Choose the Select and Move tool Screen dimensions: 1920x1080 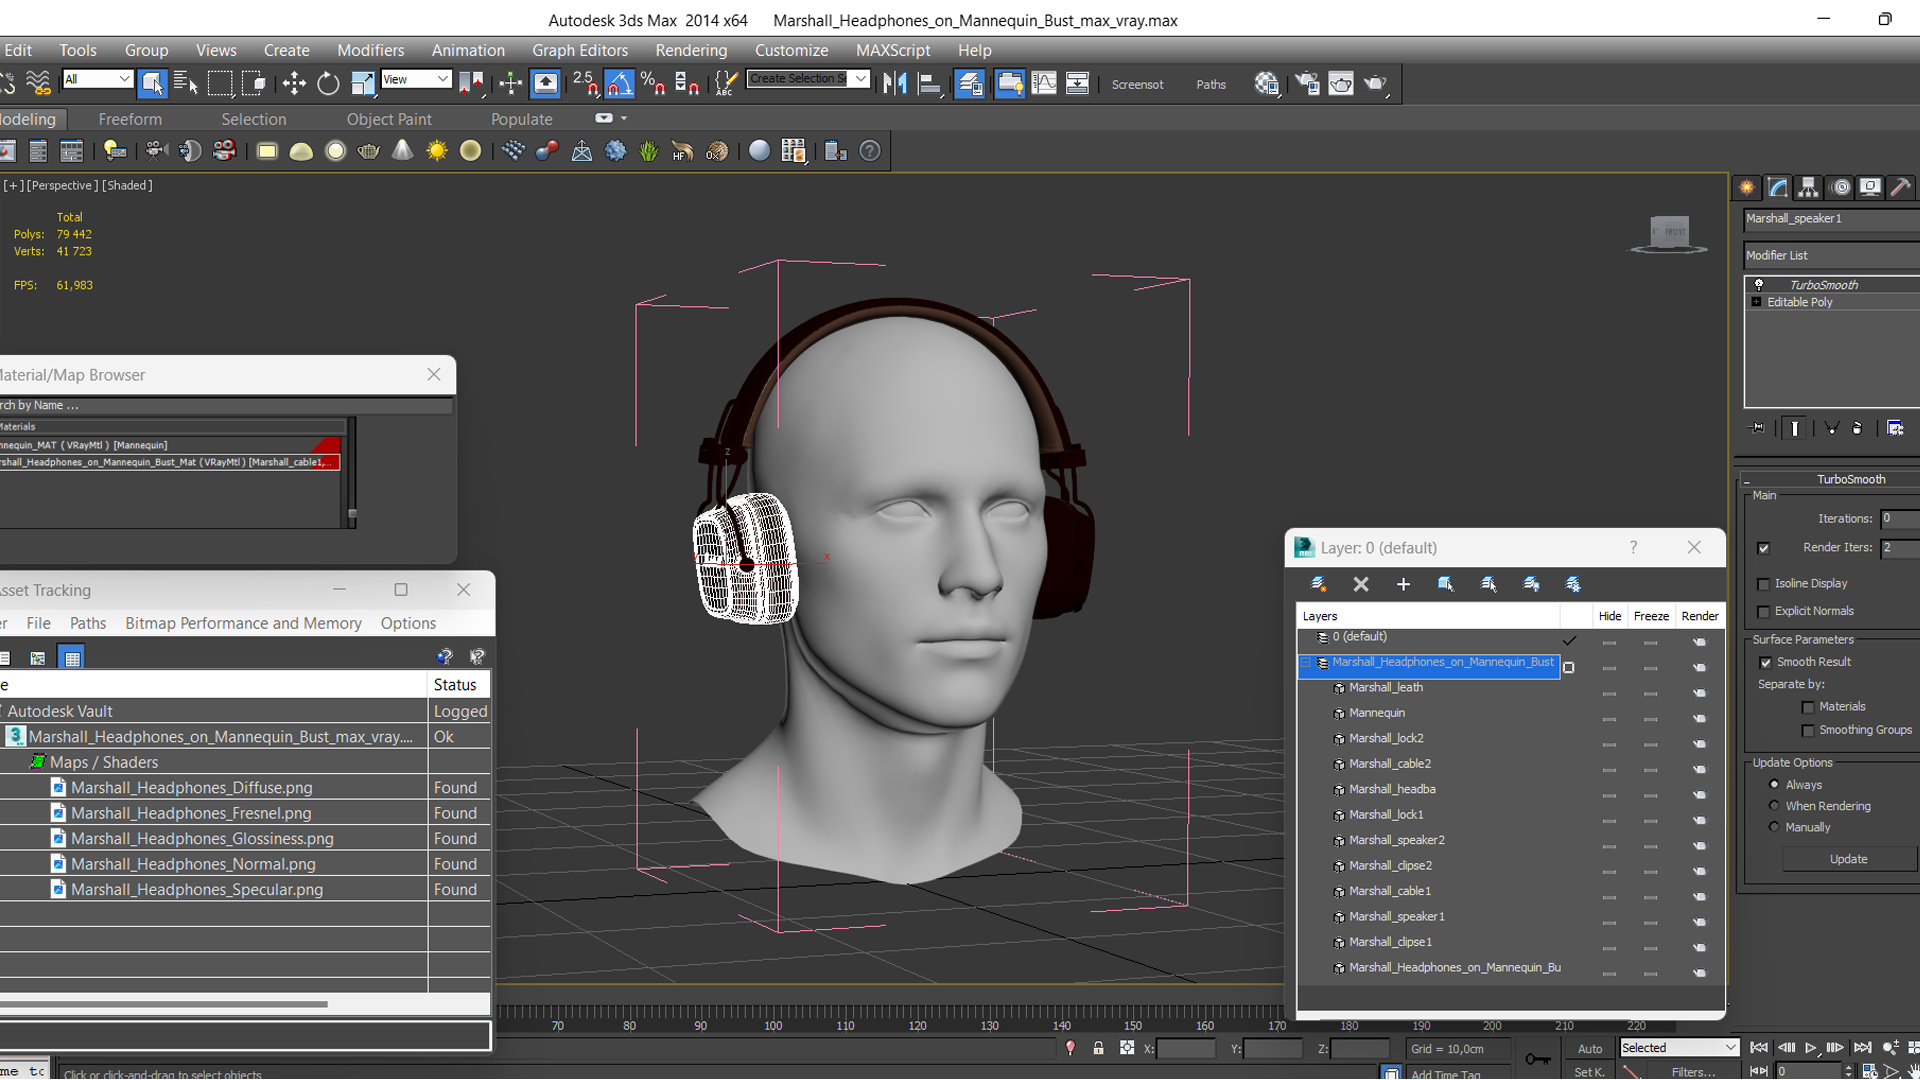click(294, 83)
